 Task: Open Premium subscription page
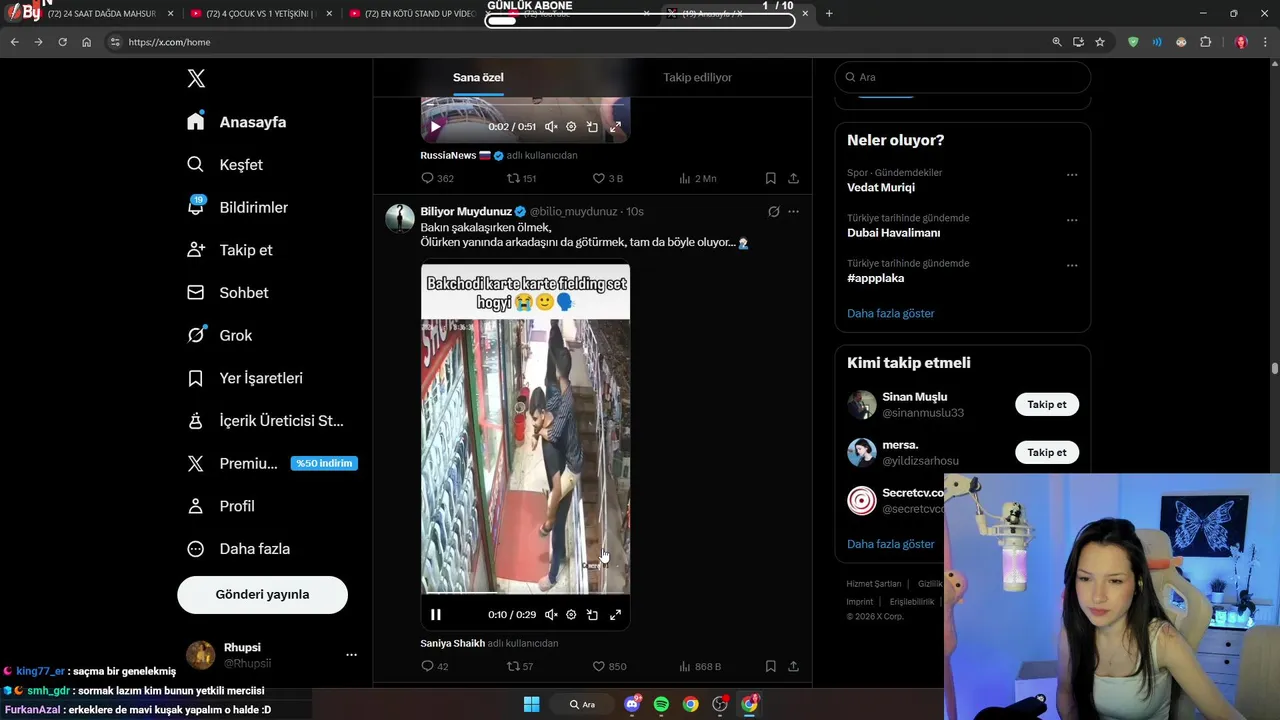pyautogui.click(x=271, y=463)
